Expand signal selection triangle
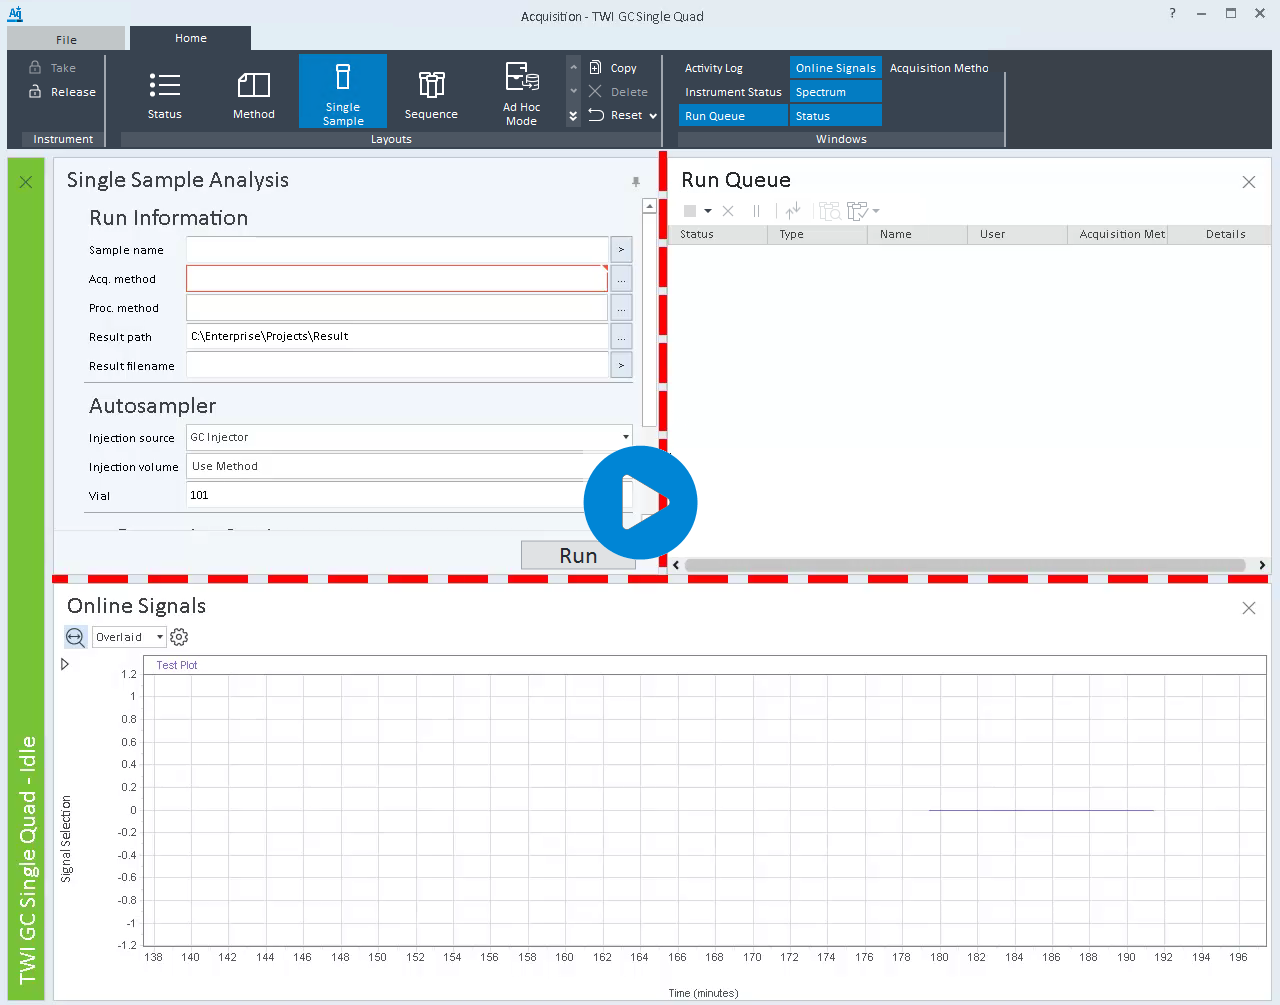 pyautogui.click(x=65, y=664)
